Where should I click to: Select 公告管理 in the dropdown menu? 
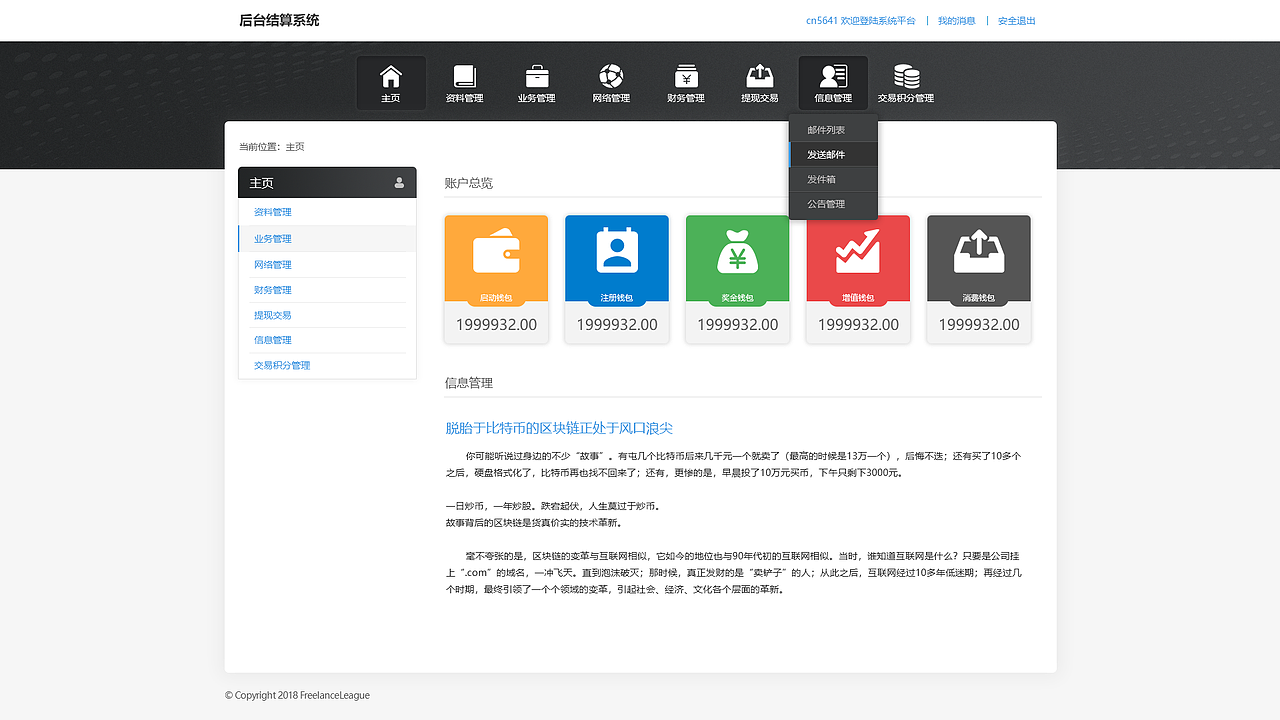click(833, 204)
